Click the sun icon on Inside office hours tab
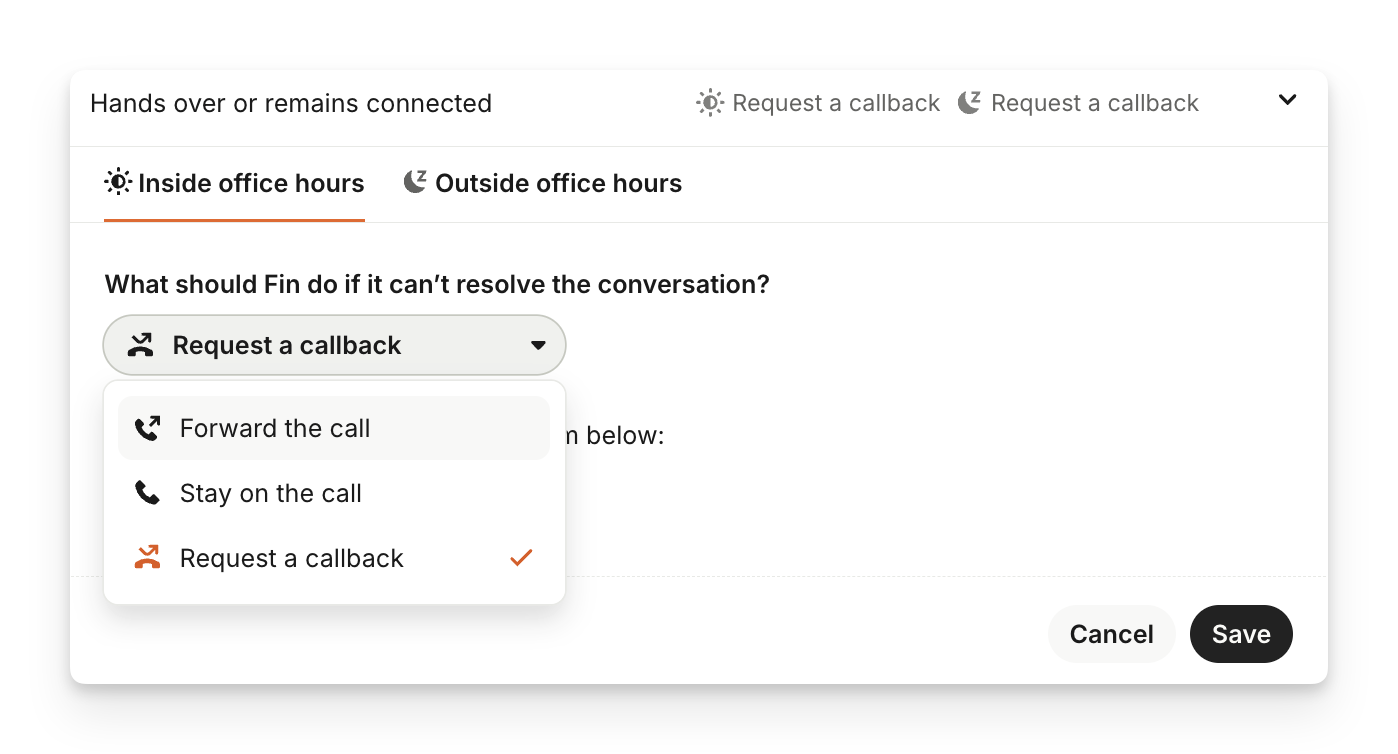 tap(118, 183)
